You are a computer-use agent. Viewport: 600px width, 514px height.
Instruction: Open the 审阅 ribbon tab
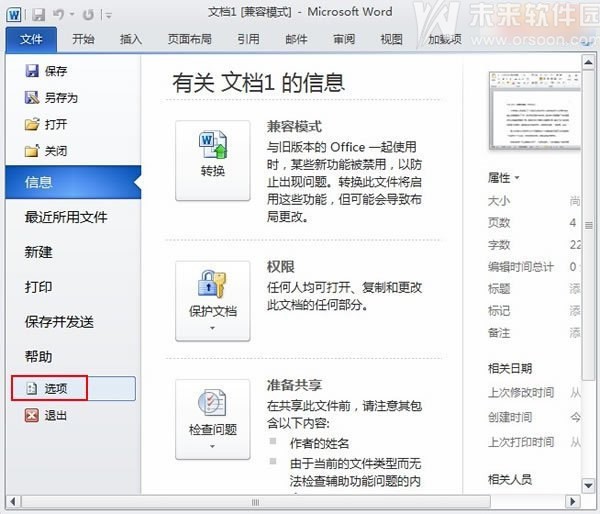click(x=344, y=39)
